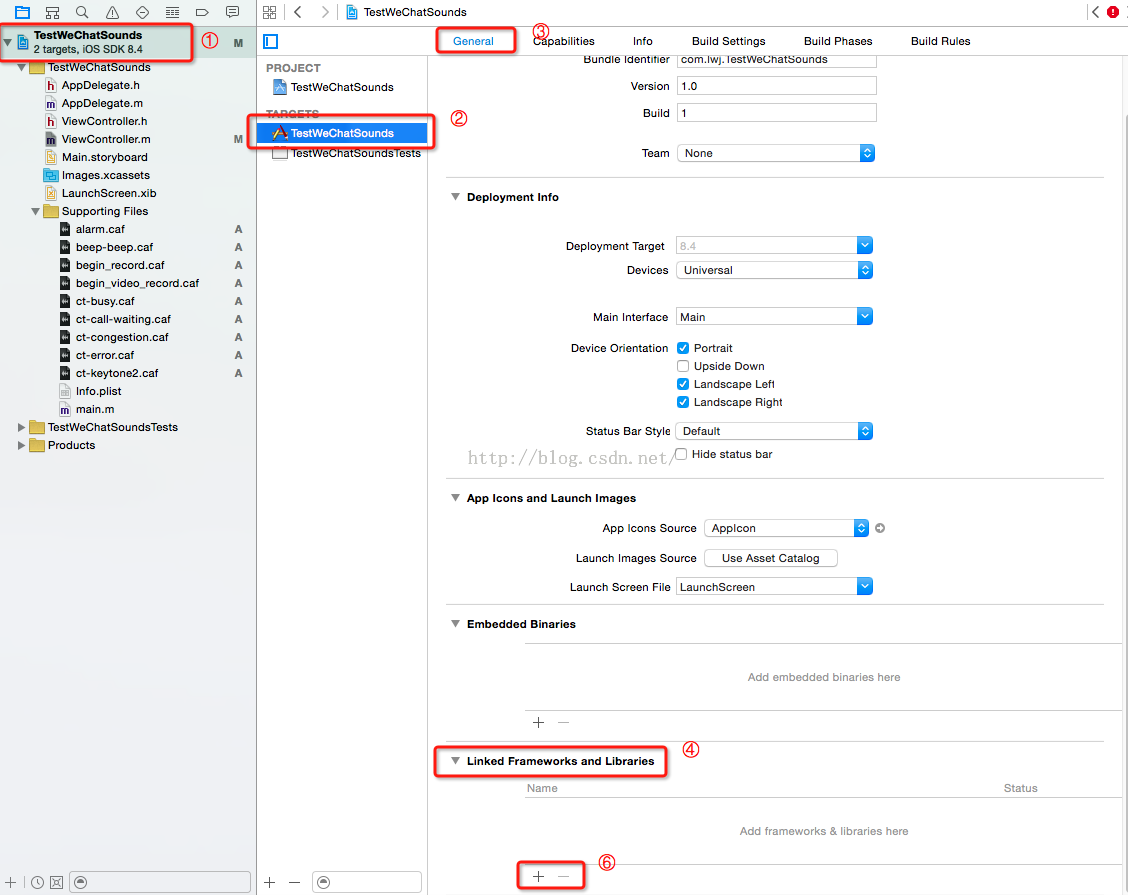Enable the Upside Down orientation checkbox
Screen dimensions: 1128x895
tap(683, 366)
